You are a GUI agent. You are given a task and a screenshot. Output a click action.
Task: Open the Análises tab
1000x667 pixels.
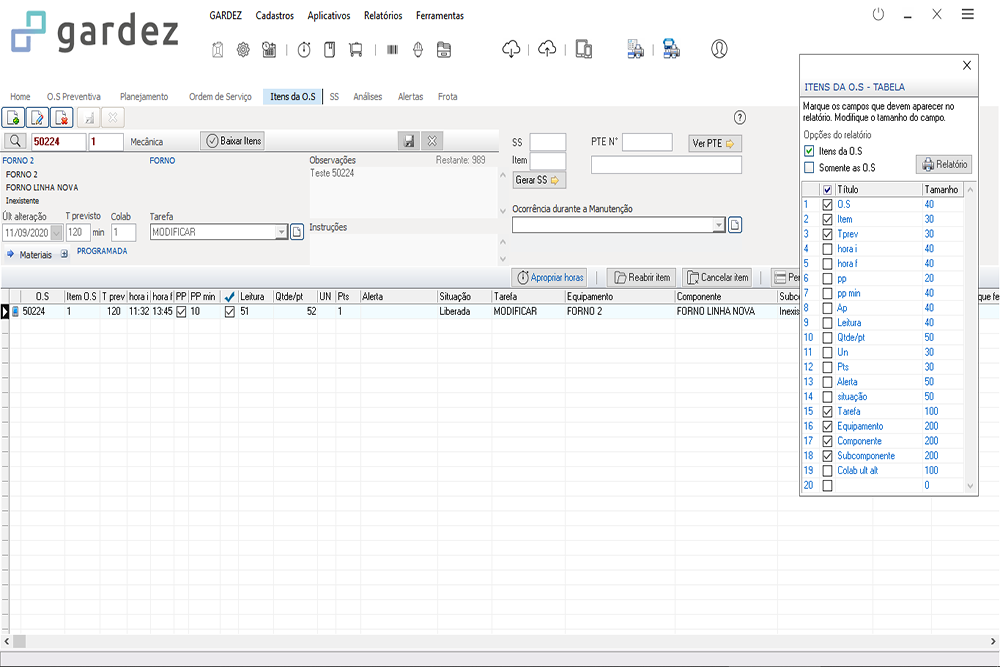(x=368, y=96)
